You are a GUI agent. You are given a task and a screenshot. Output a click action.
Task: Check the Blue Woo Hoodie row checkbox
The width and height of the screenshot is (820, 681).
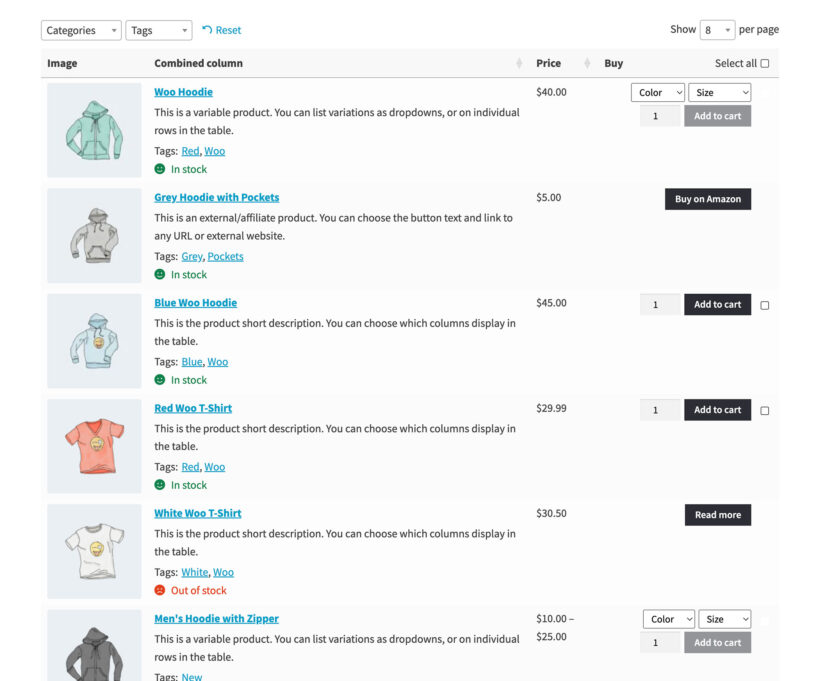coord(763,304)
